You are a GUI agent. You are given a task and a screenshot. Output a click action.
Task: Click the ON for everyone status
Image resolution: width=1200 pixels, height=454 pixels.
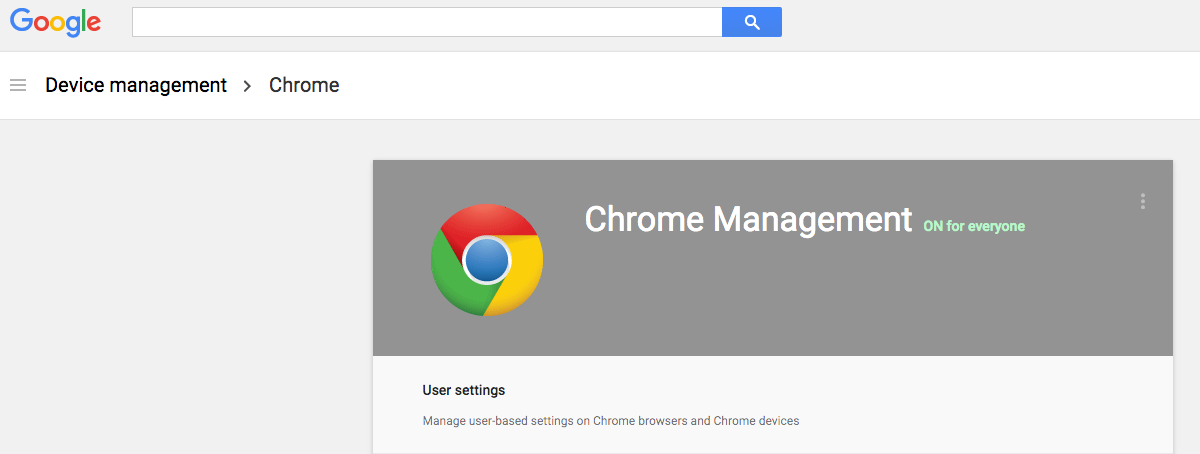[974, 226]
